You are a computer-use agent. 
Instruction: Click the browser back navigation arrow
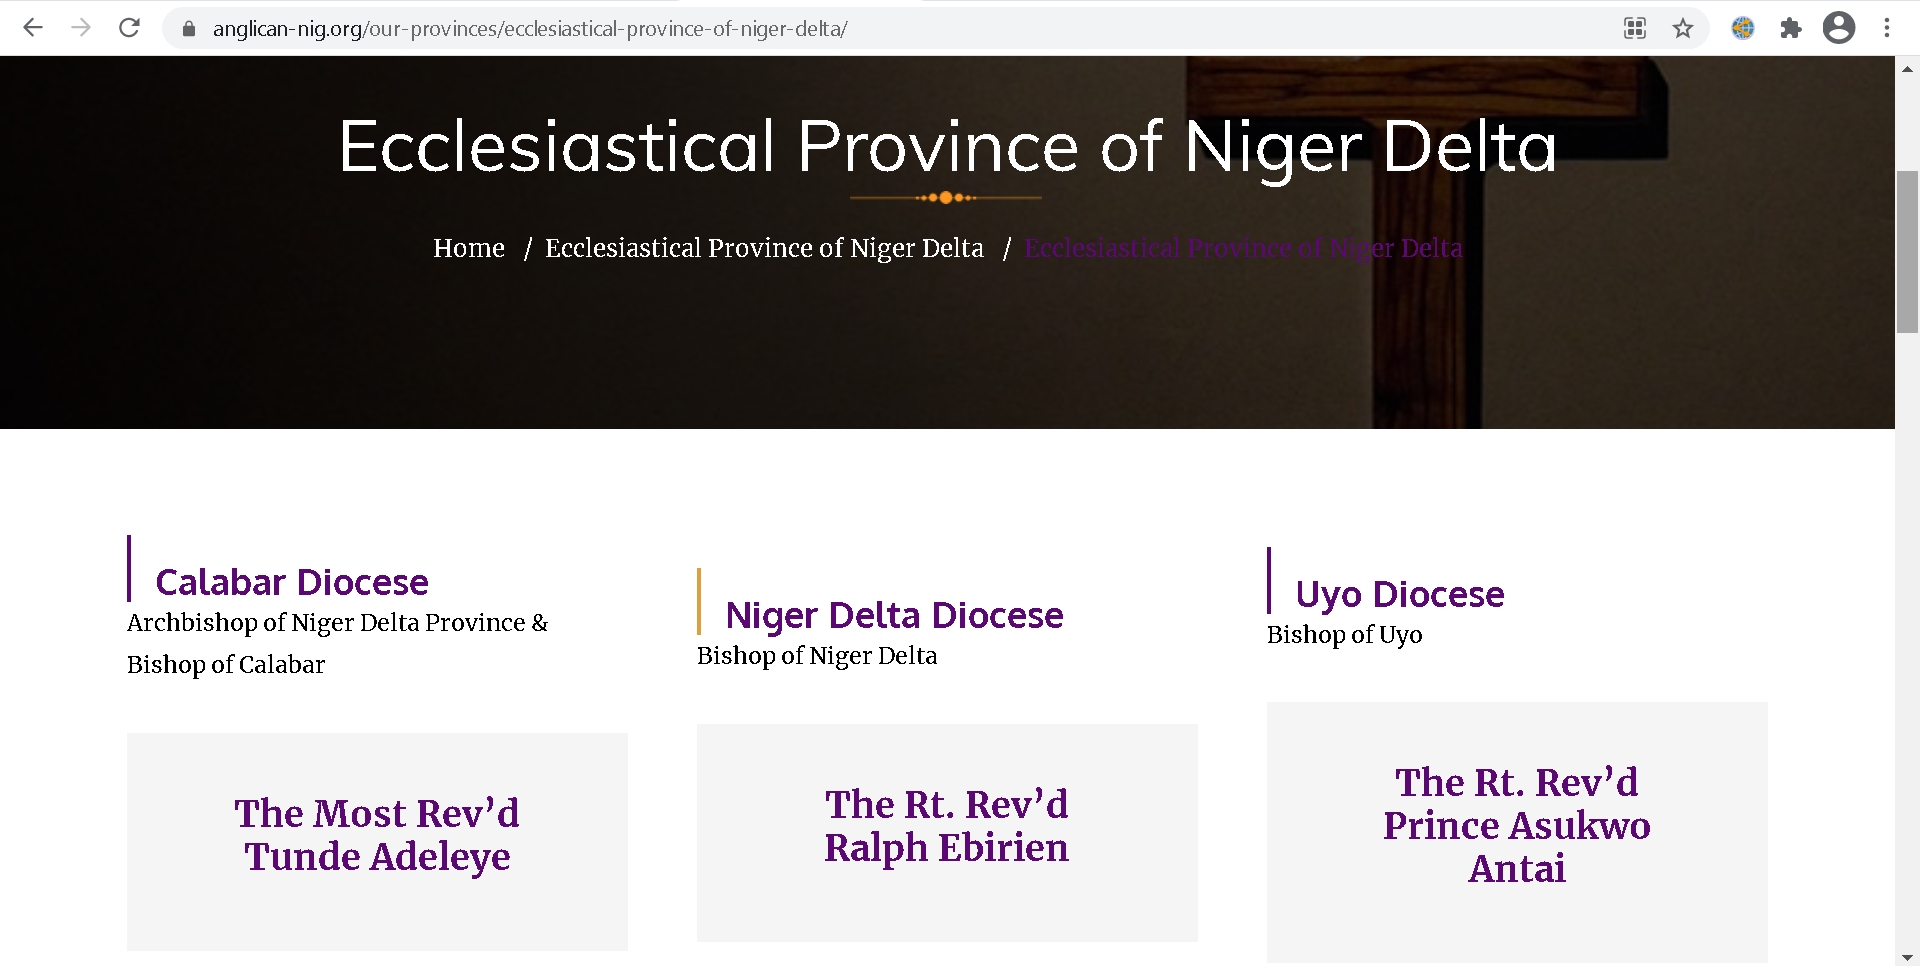tap(33, 27)
